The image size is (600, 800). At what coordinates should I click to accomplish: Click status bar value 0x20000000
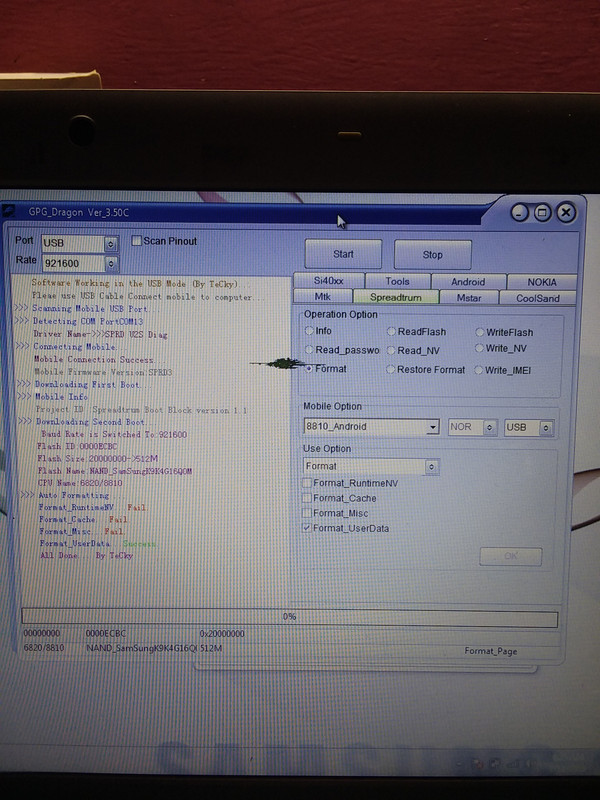pos(222,634)
